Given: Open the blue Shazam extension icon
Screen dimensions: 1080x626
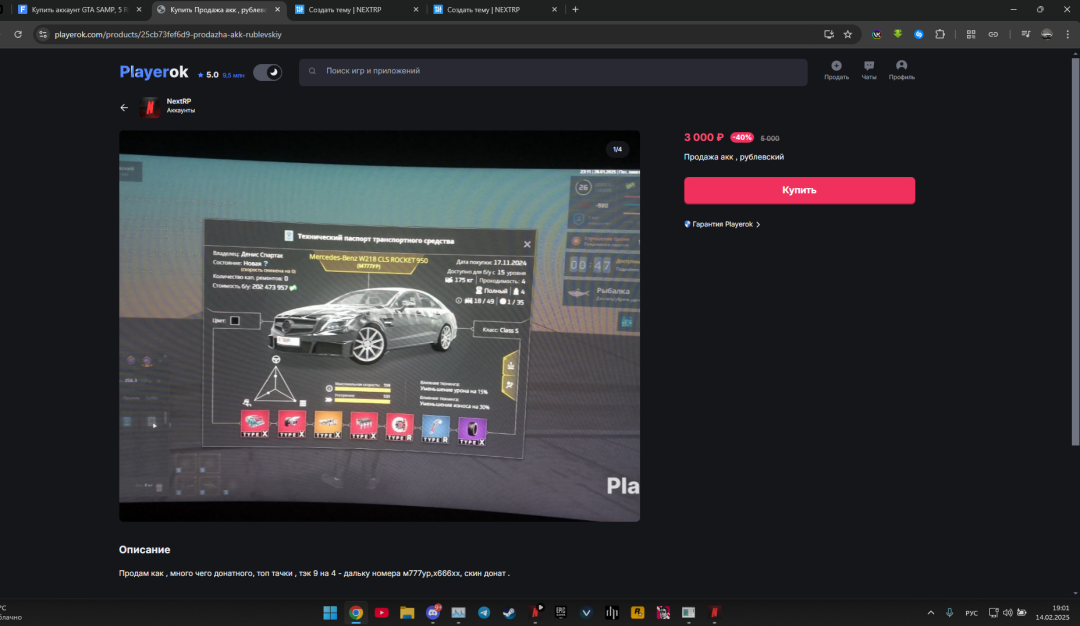Looking at the screenshot, I should click(919, 34).
